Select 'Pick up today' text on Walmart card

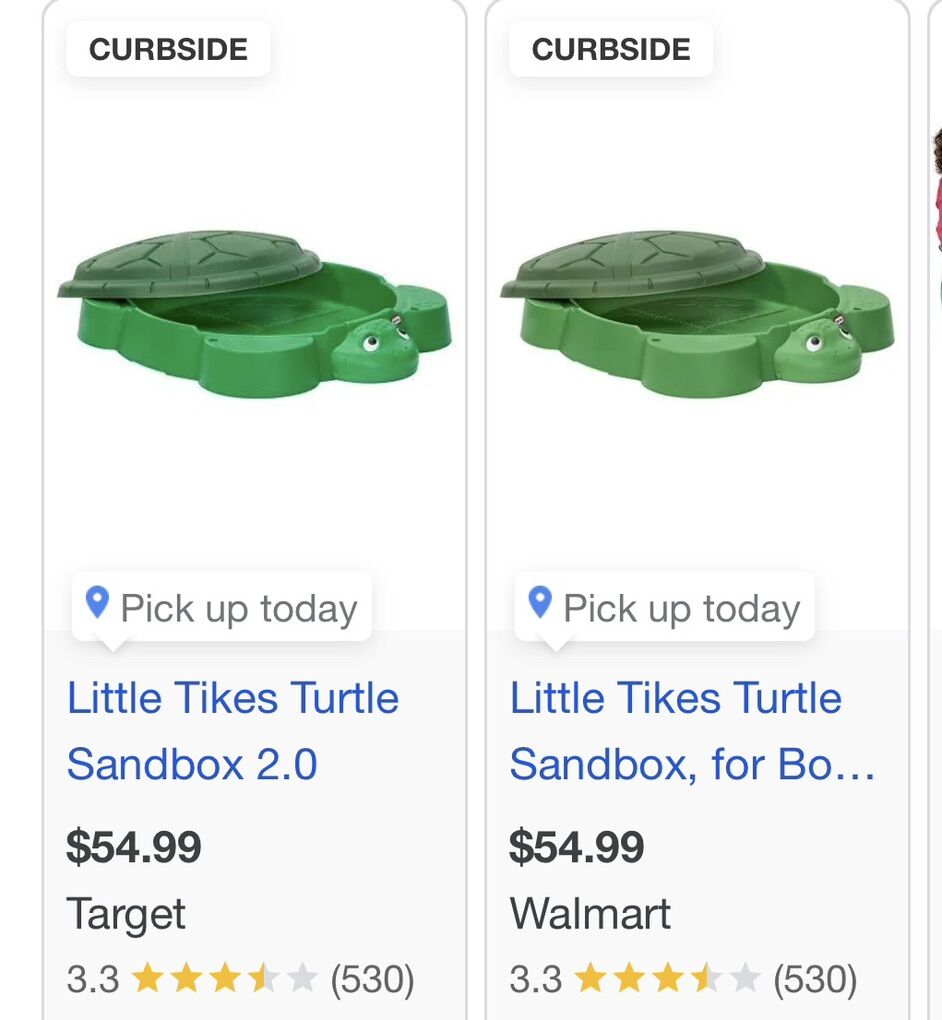(x=681, y=609)
